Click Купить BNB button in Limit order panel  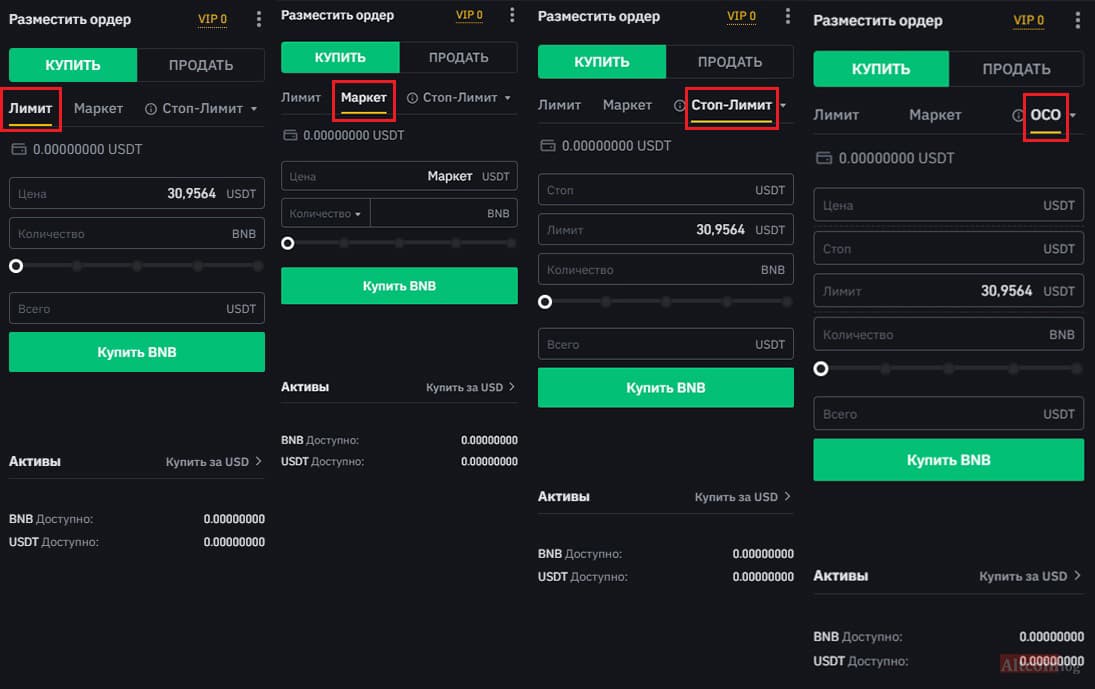coord(137,352)
